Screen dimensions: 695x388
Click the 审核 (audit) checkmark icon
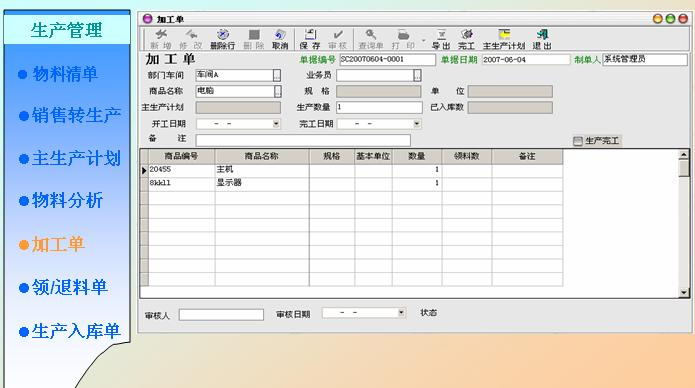pos(338,39)
